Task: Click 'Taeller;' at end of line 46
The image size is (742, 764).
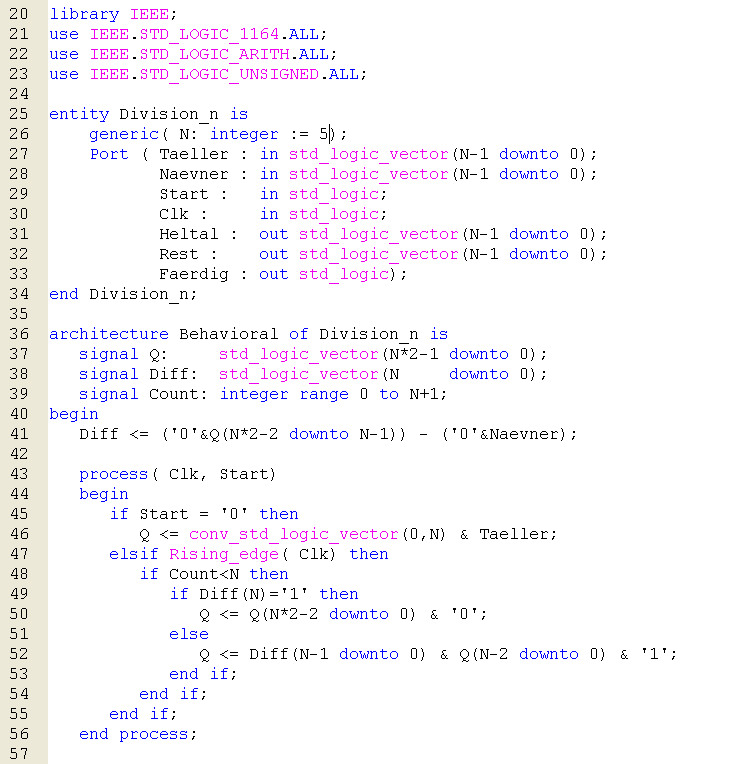Action: [518, 534]
